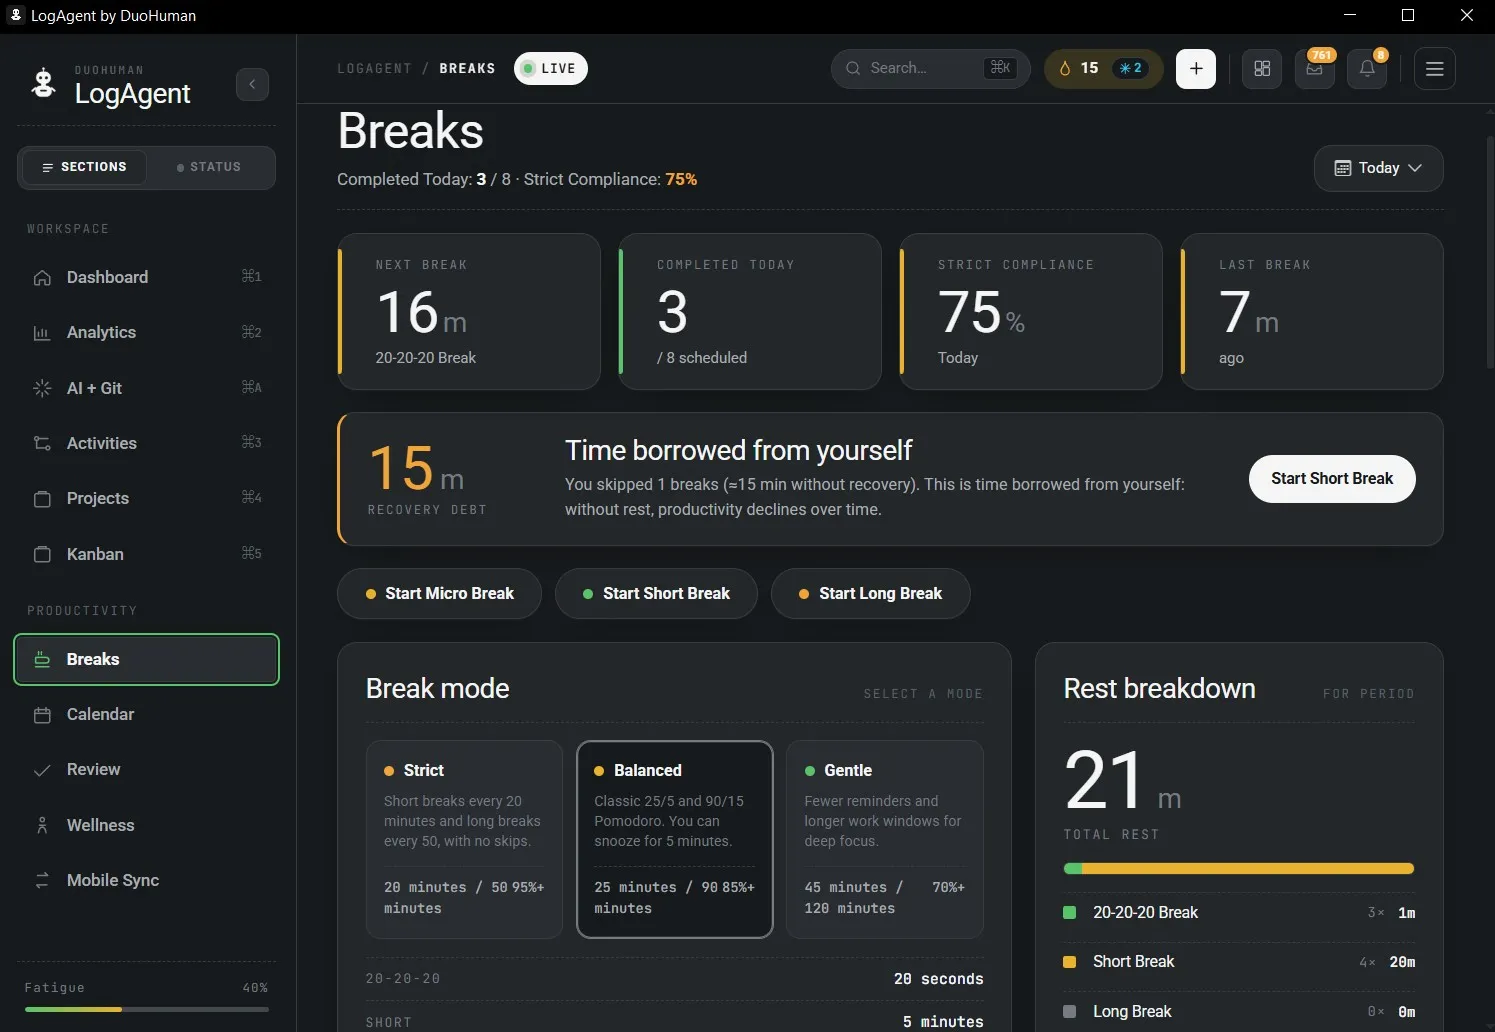The height and width of the screenshot is (1032, 1495).
Task: Switch to the Status tab
Action: [x=209, y=167]
